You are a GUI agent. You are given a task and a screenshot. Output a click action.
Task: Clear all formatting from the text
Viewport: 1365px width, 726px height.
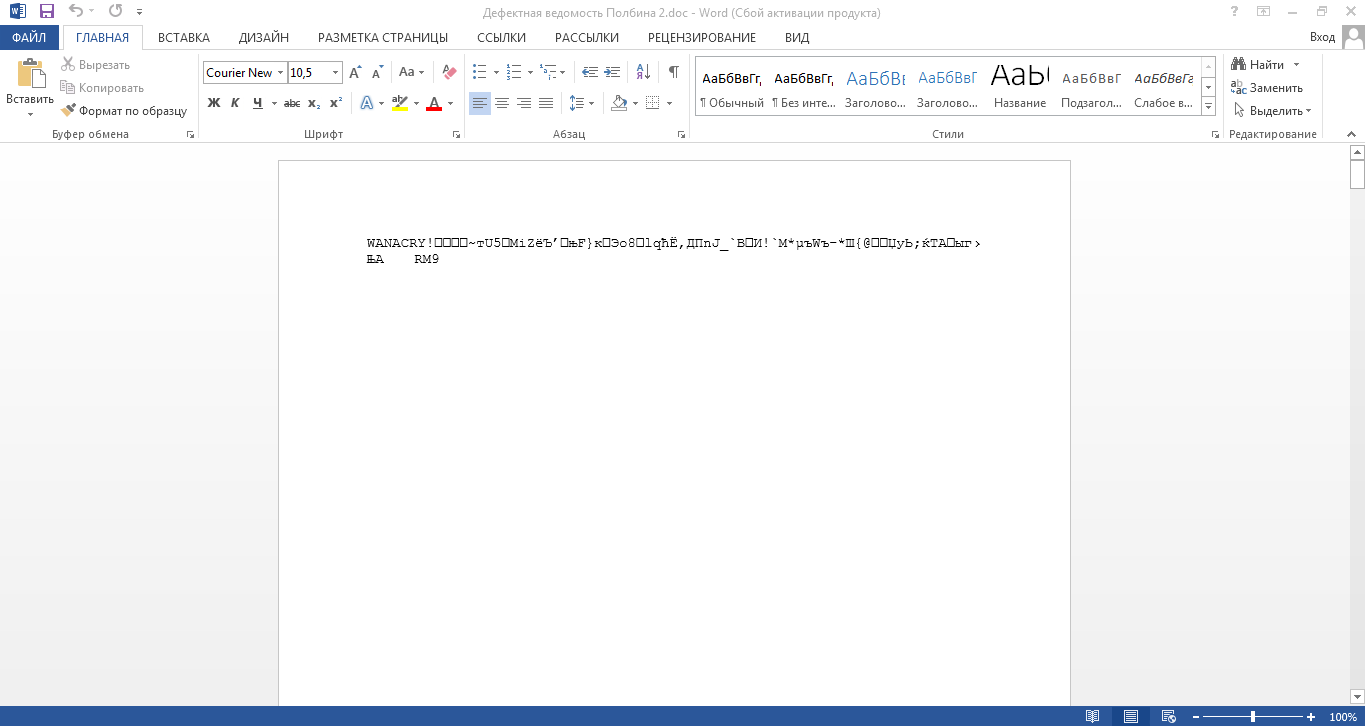point(449,73)
